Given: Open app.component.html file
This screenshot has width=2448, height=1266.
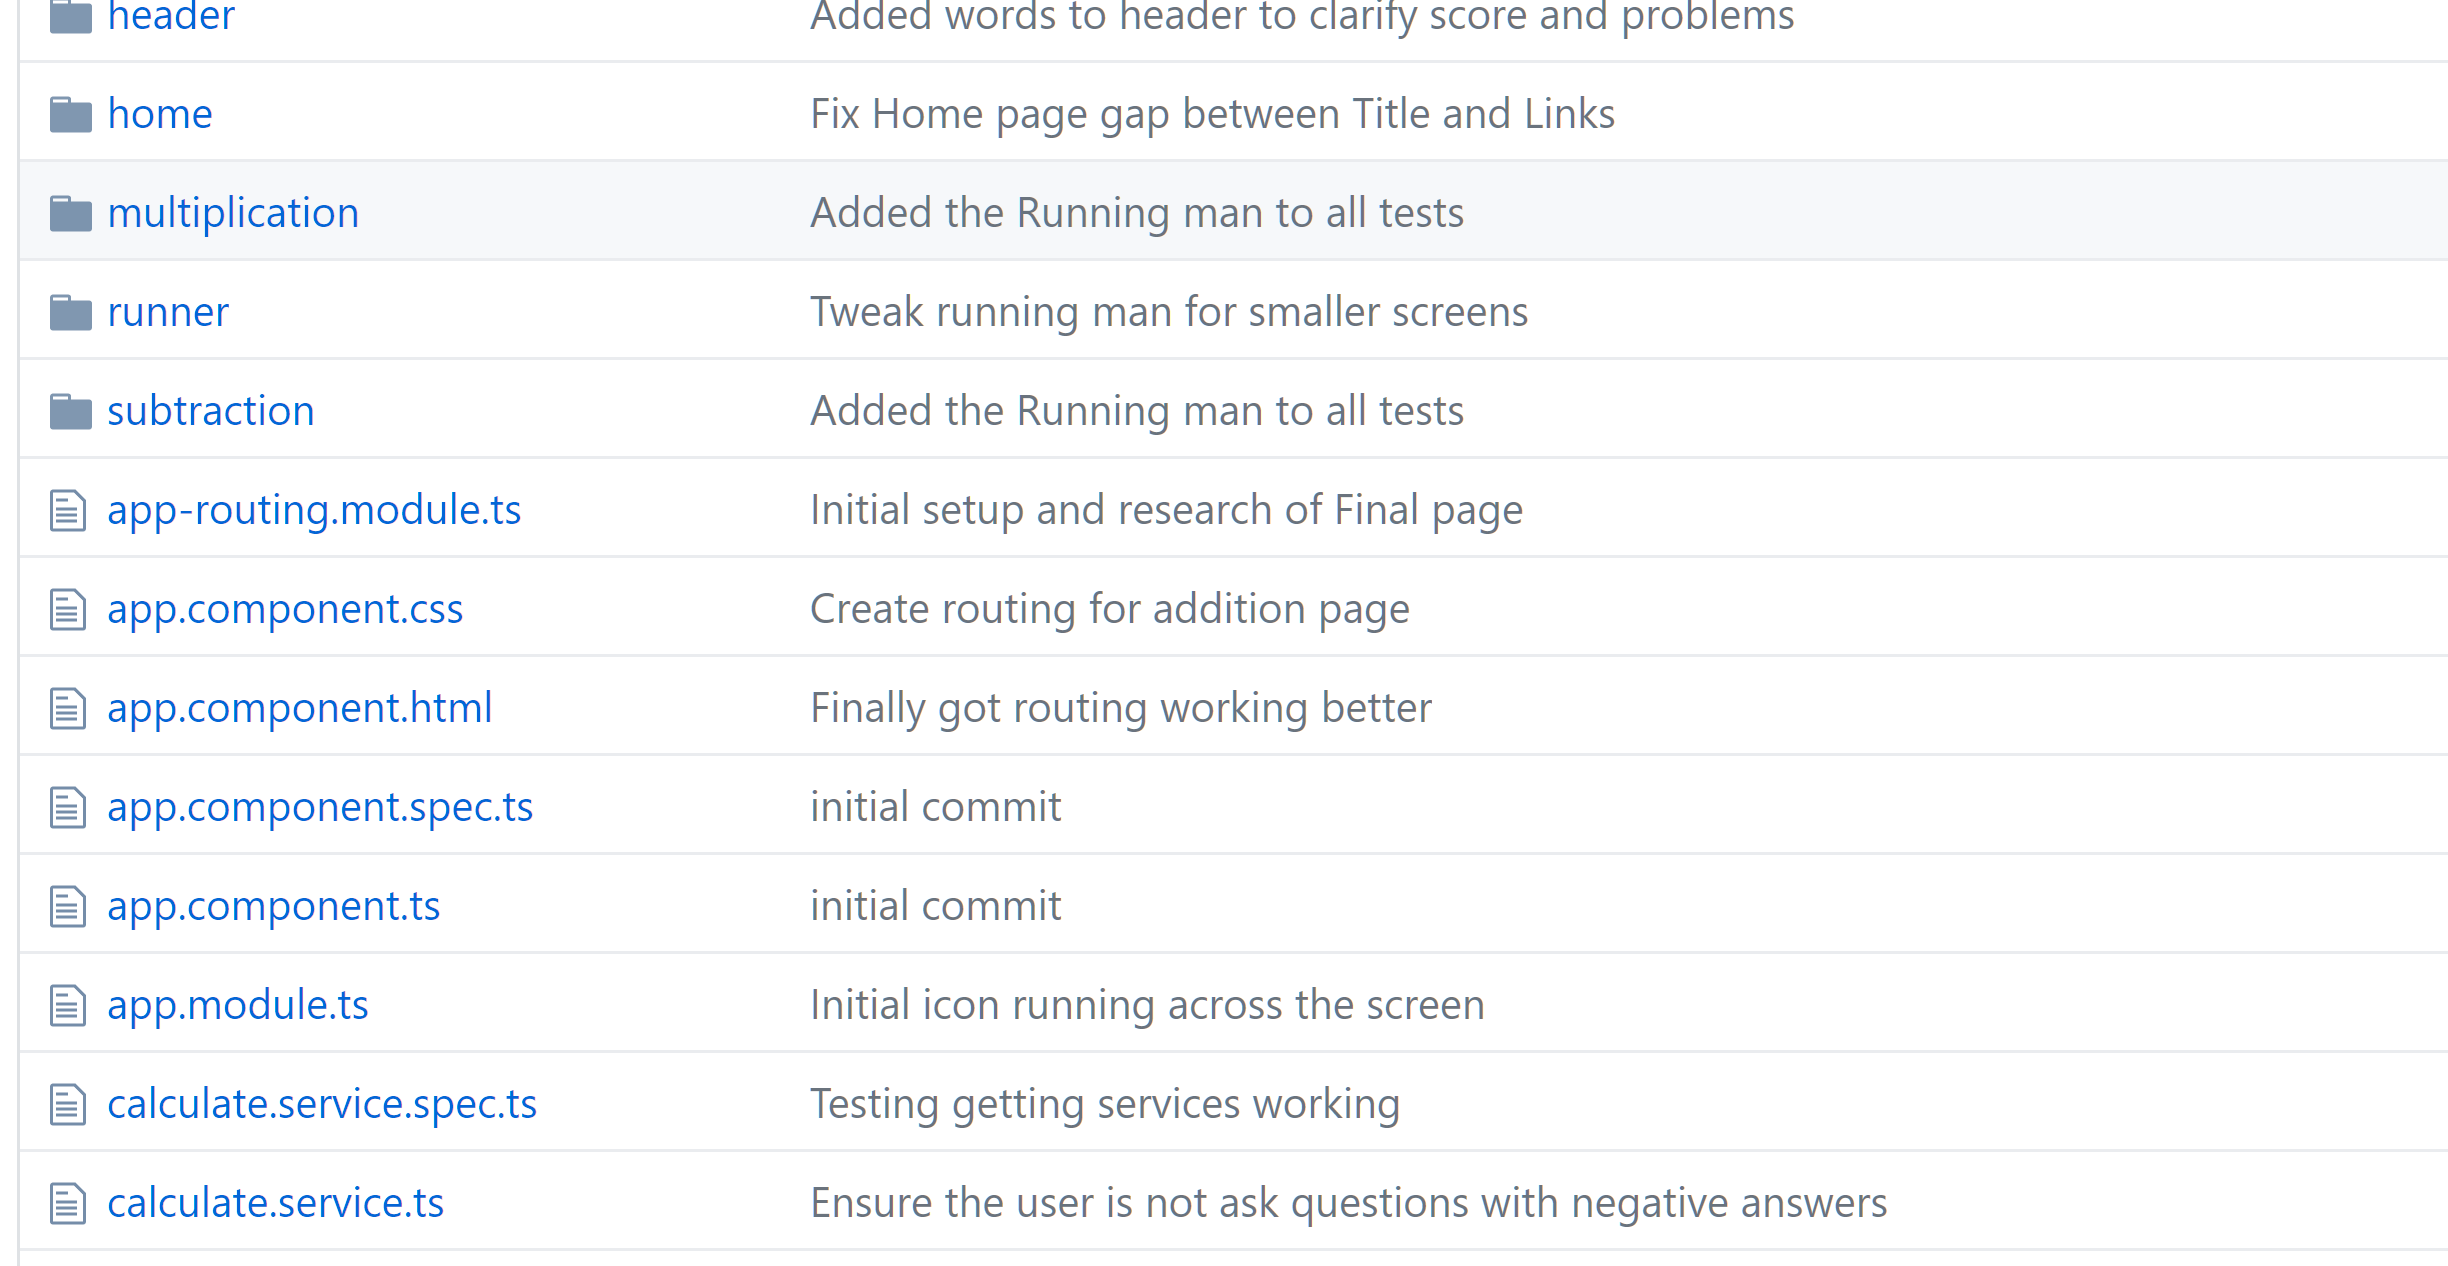Looking at the screenshot, I should click(x=299, y=708).
